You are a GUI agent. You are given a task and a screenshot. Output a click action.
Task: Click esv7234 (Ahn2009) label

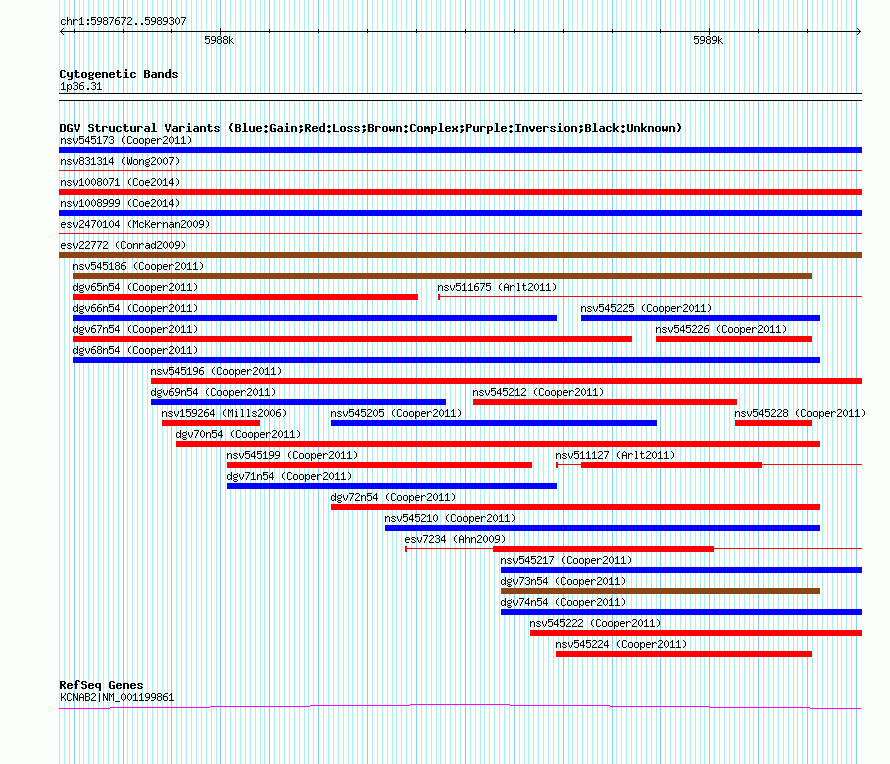pos(455,539)
